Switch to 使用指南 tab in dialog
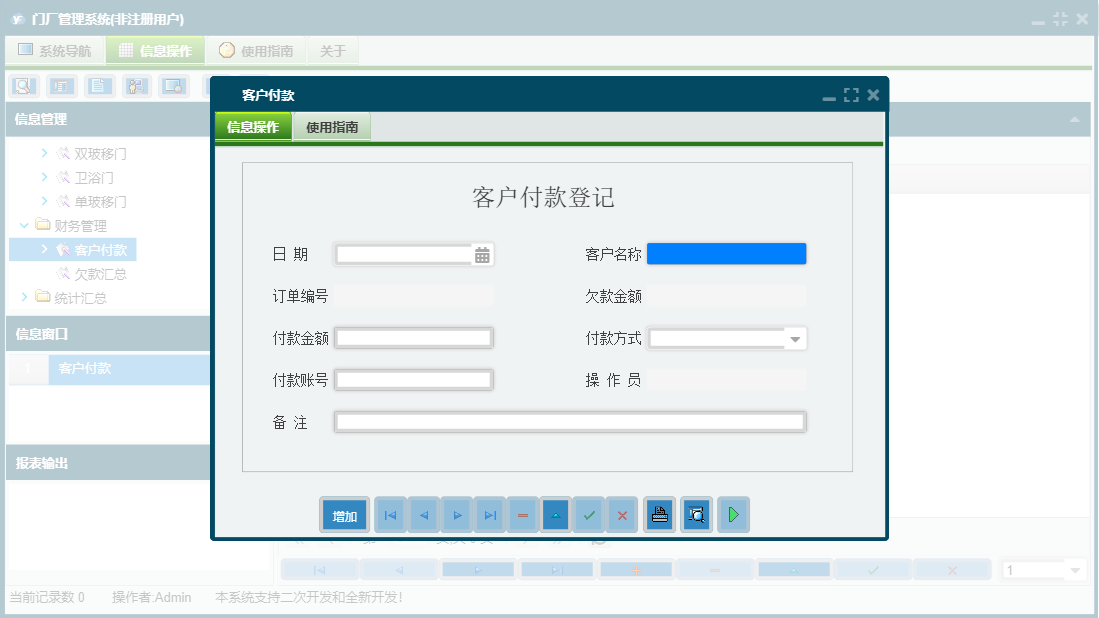 point(332,127)
